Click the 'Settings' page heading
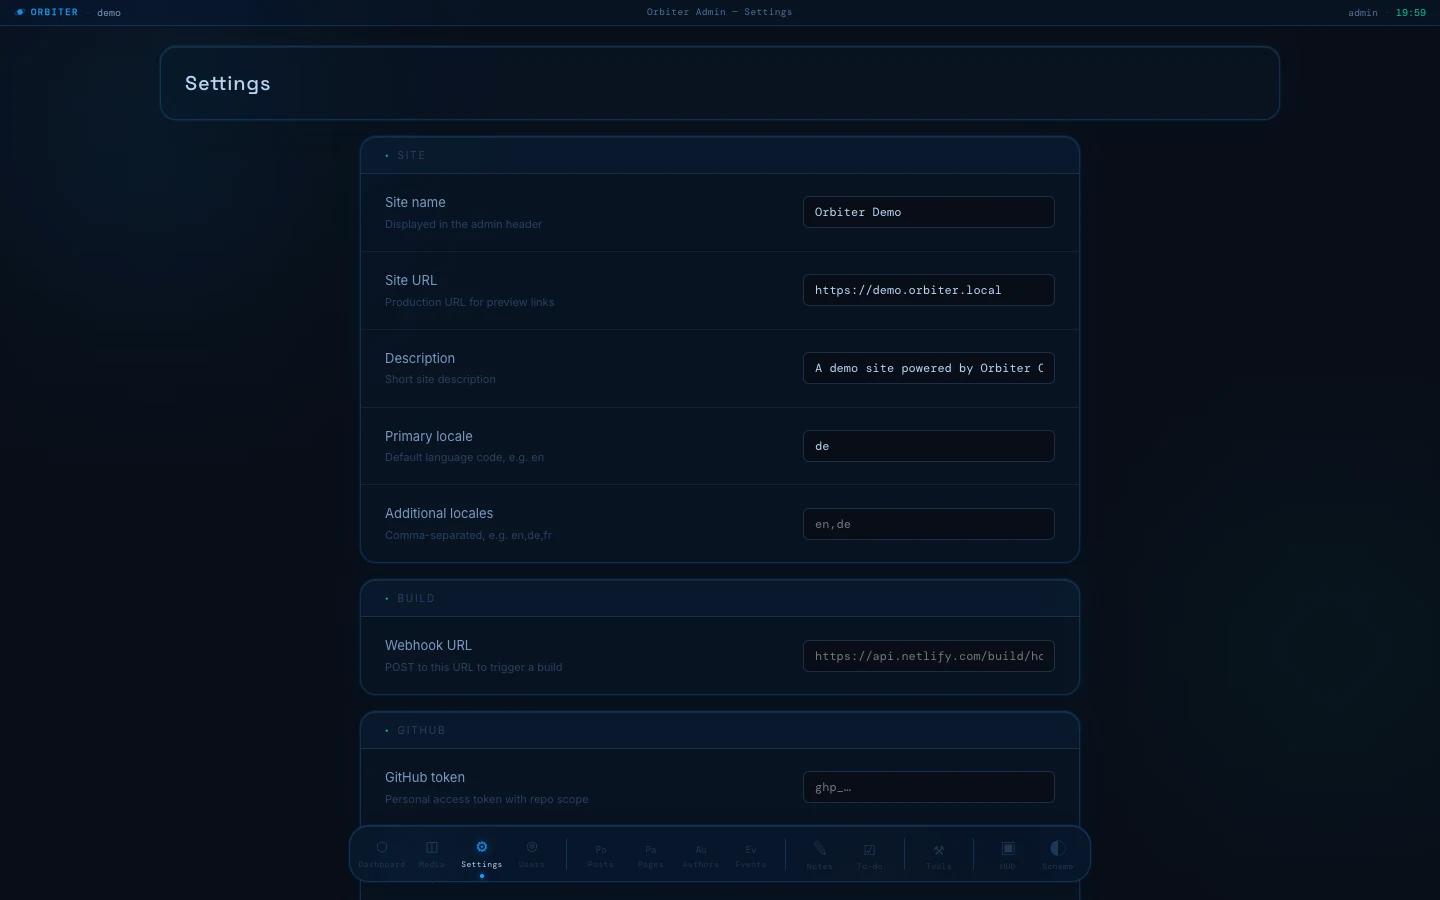 228,84
